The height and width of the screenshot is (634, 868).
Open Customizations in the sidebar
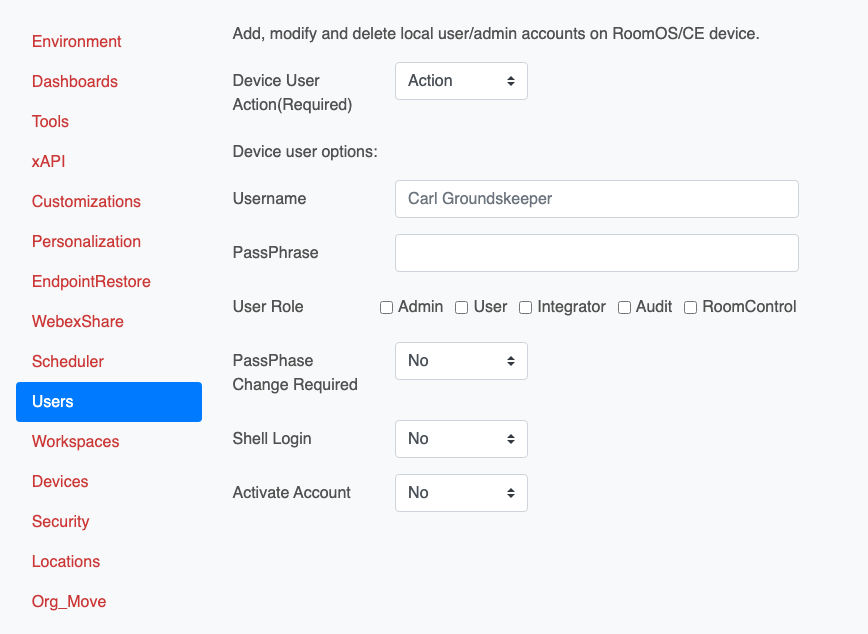pos(86,202)
